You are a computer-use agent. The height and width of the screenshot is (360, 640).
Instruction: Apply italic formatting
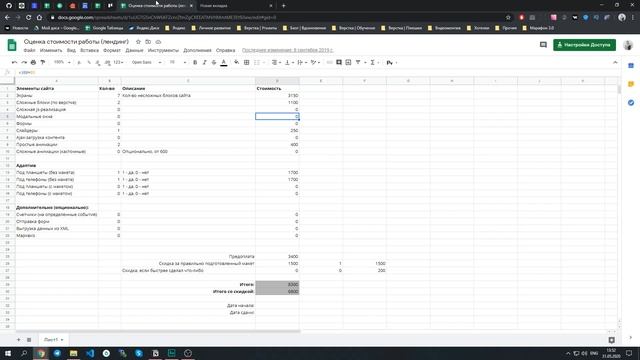click(x=204, y=62)
